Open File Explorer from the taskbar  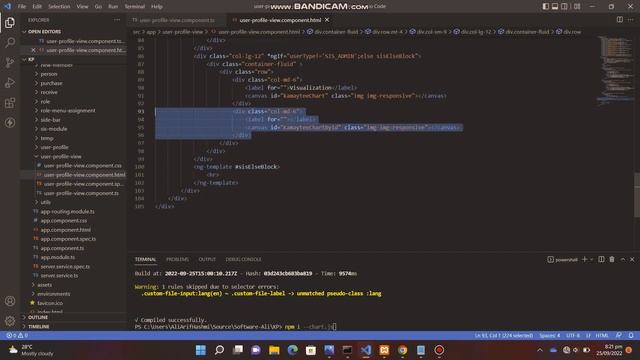(x=274, y=350)
